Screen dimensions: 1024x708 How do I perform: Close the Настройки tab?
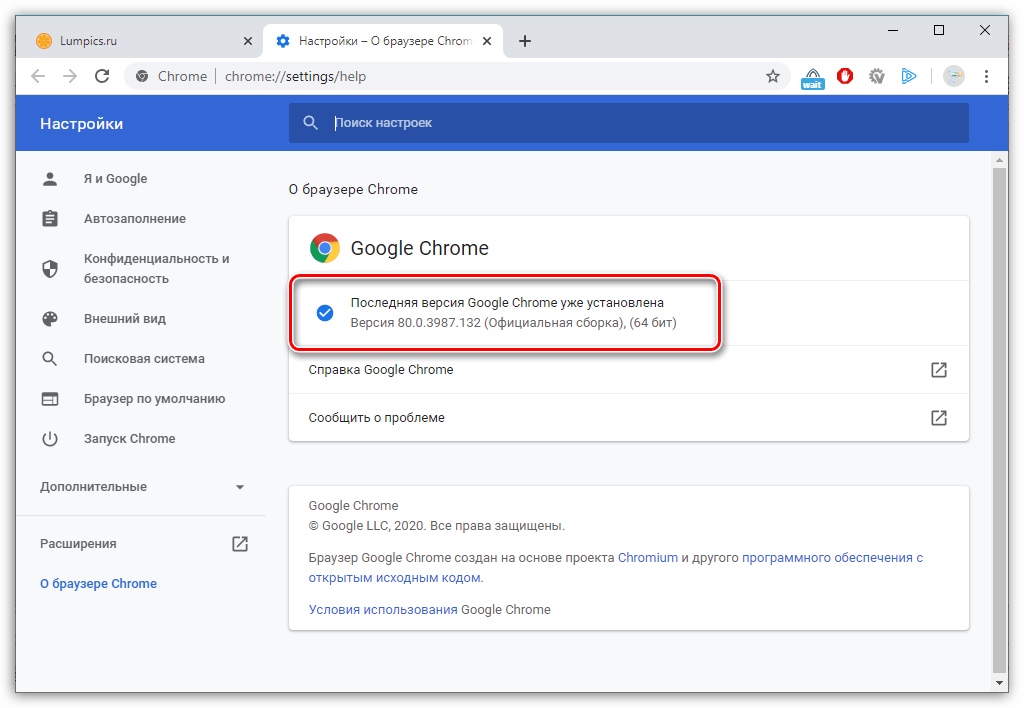487,41
